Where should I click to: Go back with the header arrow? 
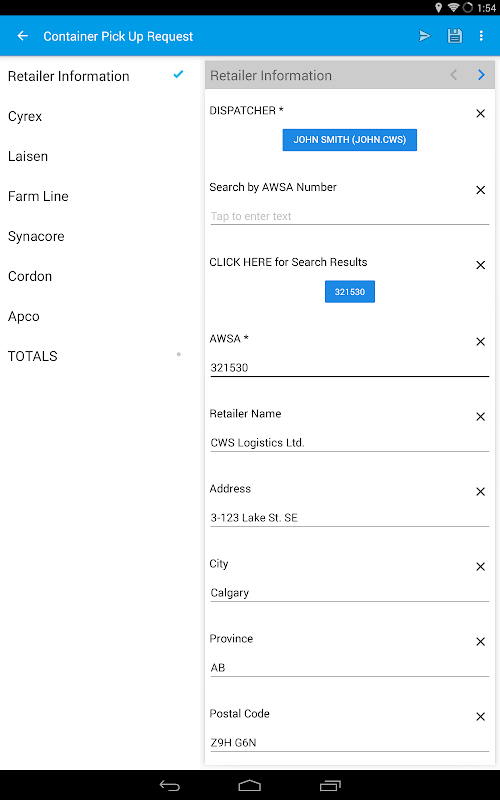[22, 36]
